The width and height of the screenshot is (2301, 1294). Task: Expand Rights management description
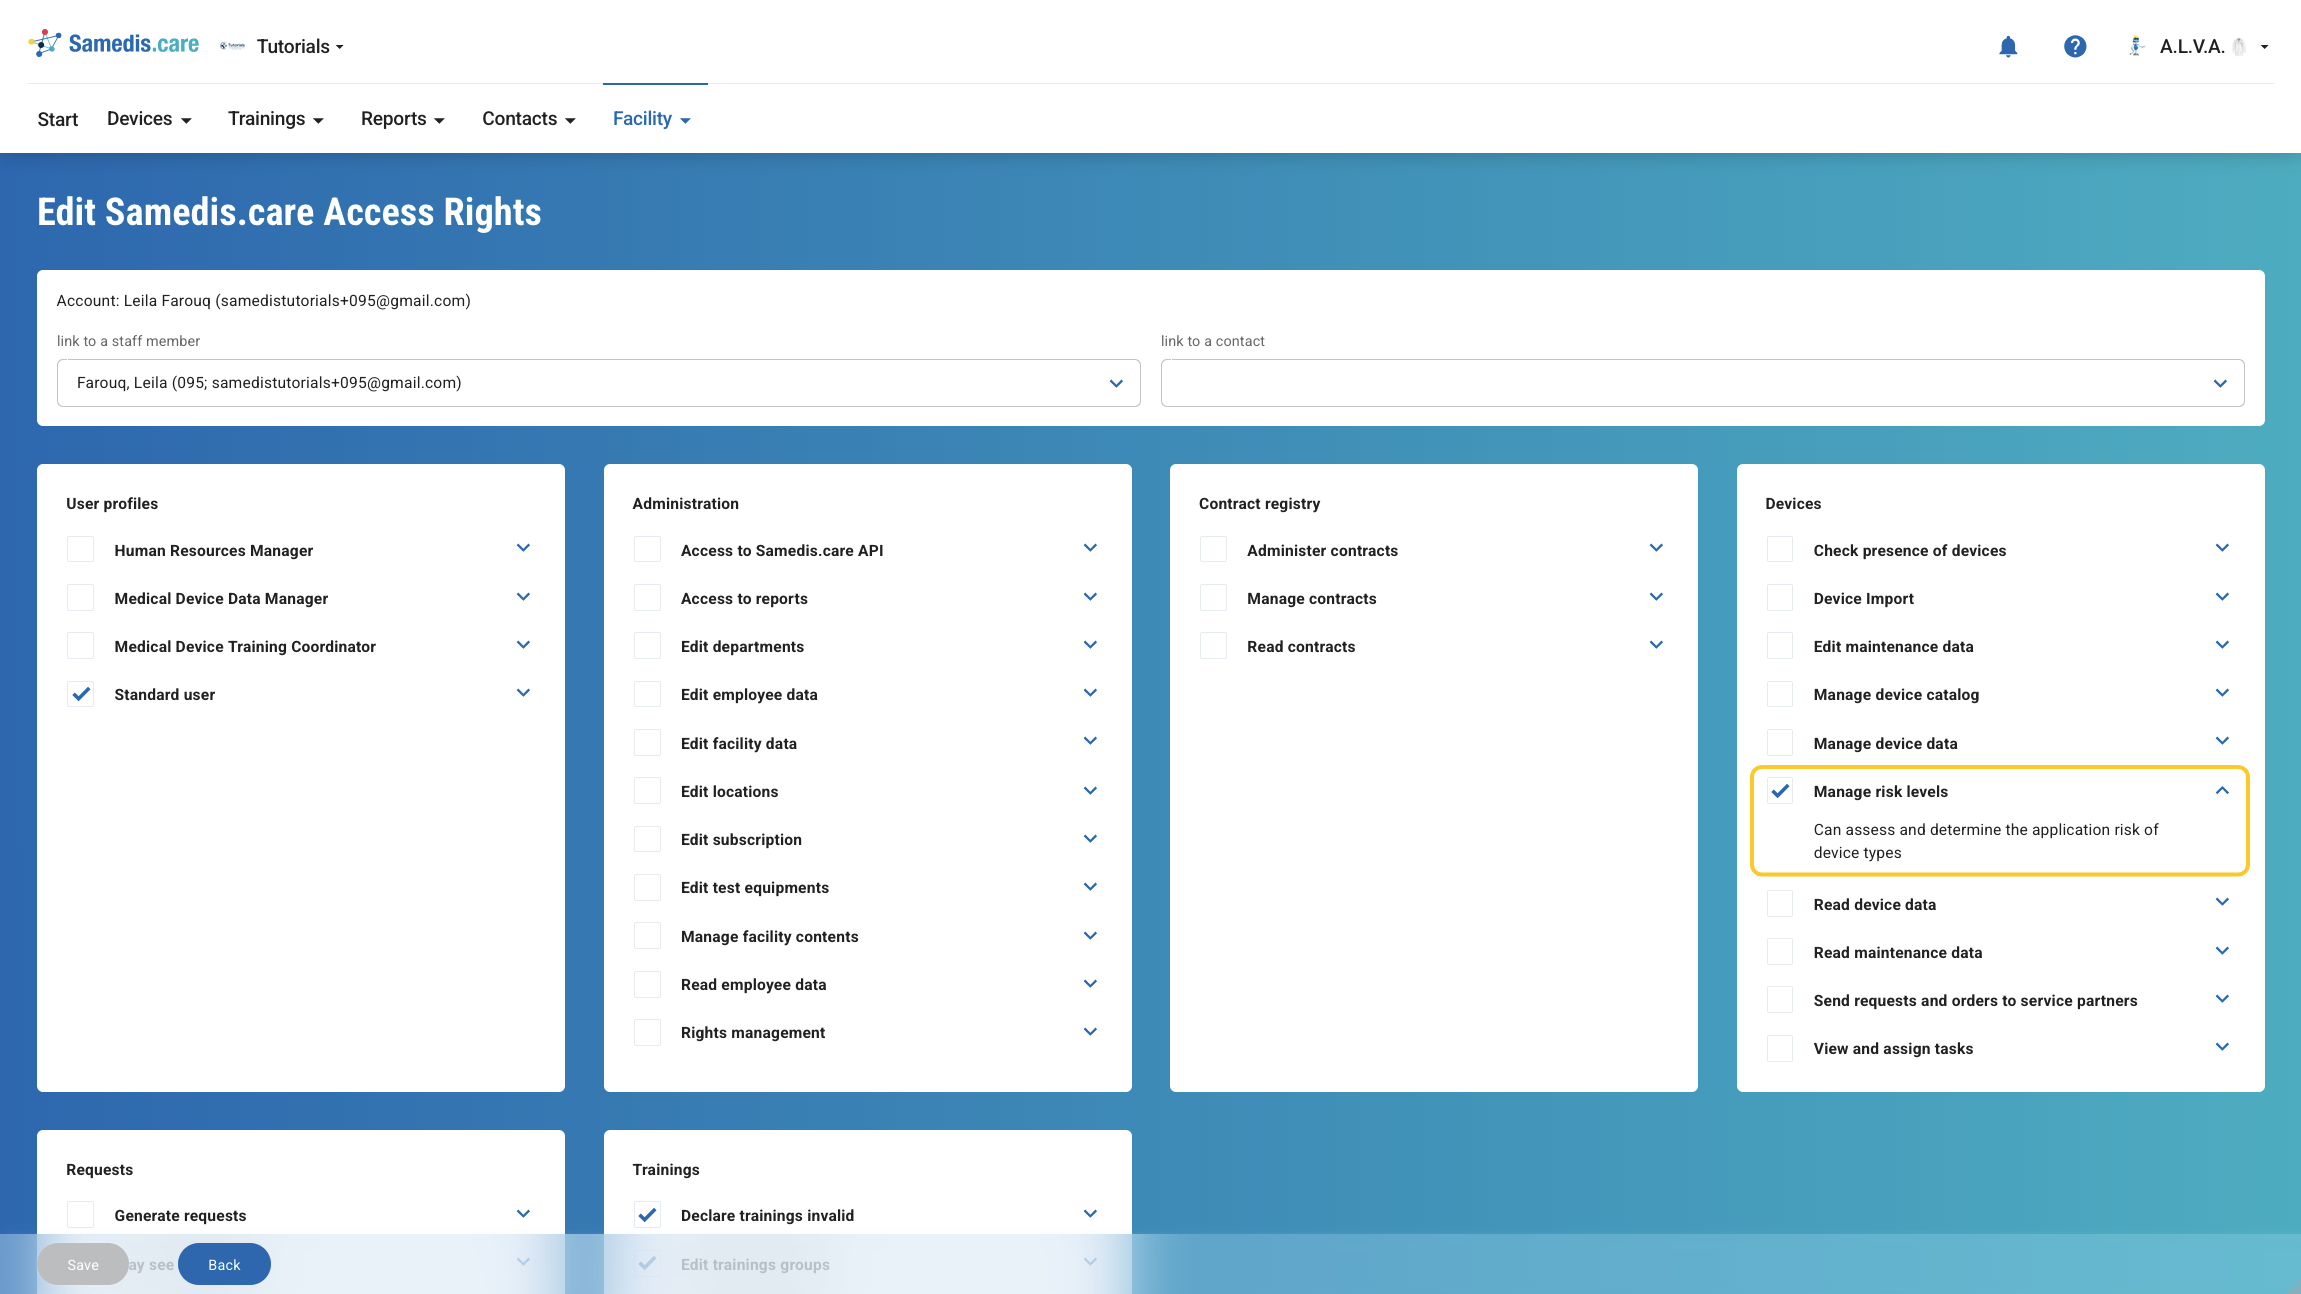pyautogui.click(x=1090, y=1031)
